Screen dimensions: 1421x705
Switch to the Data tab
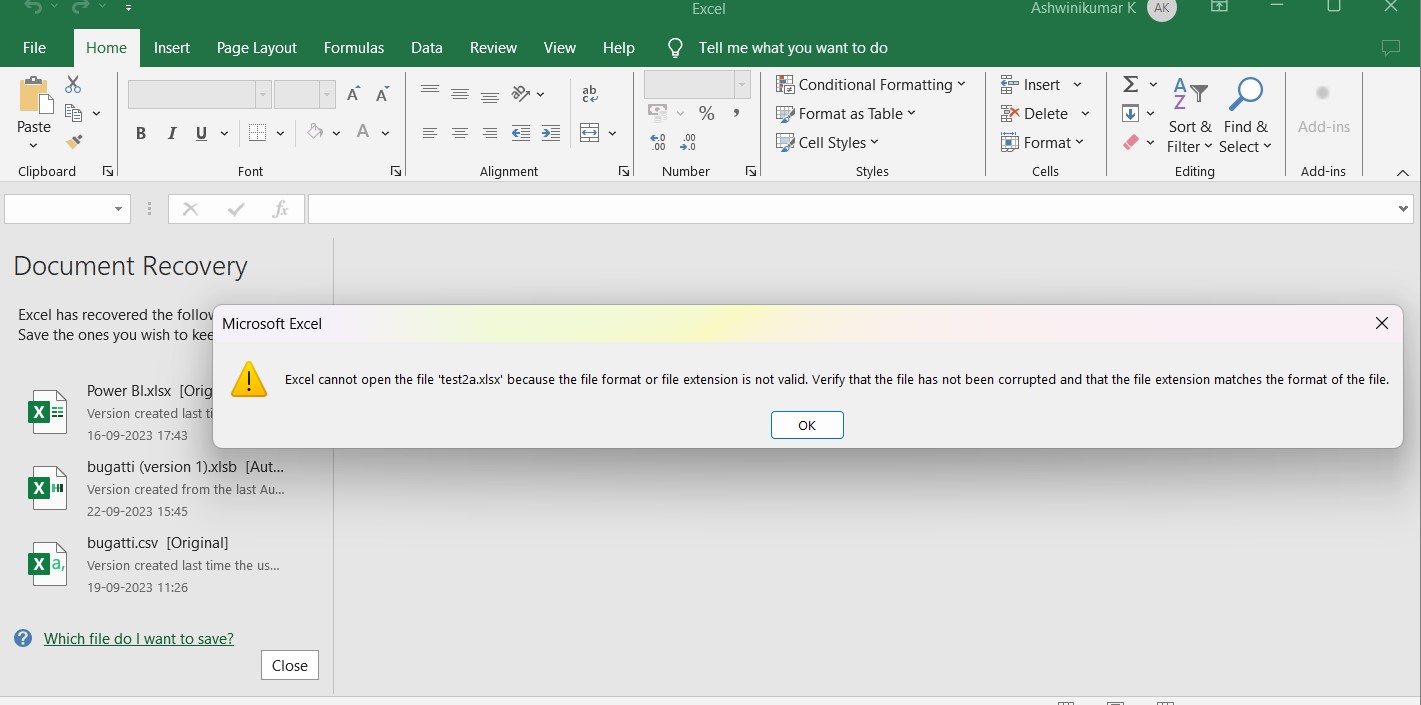pos(427,47)
